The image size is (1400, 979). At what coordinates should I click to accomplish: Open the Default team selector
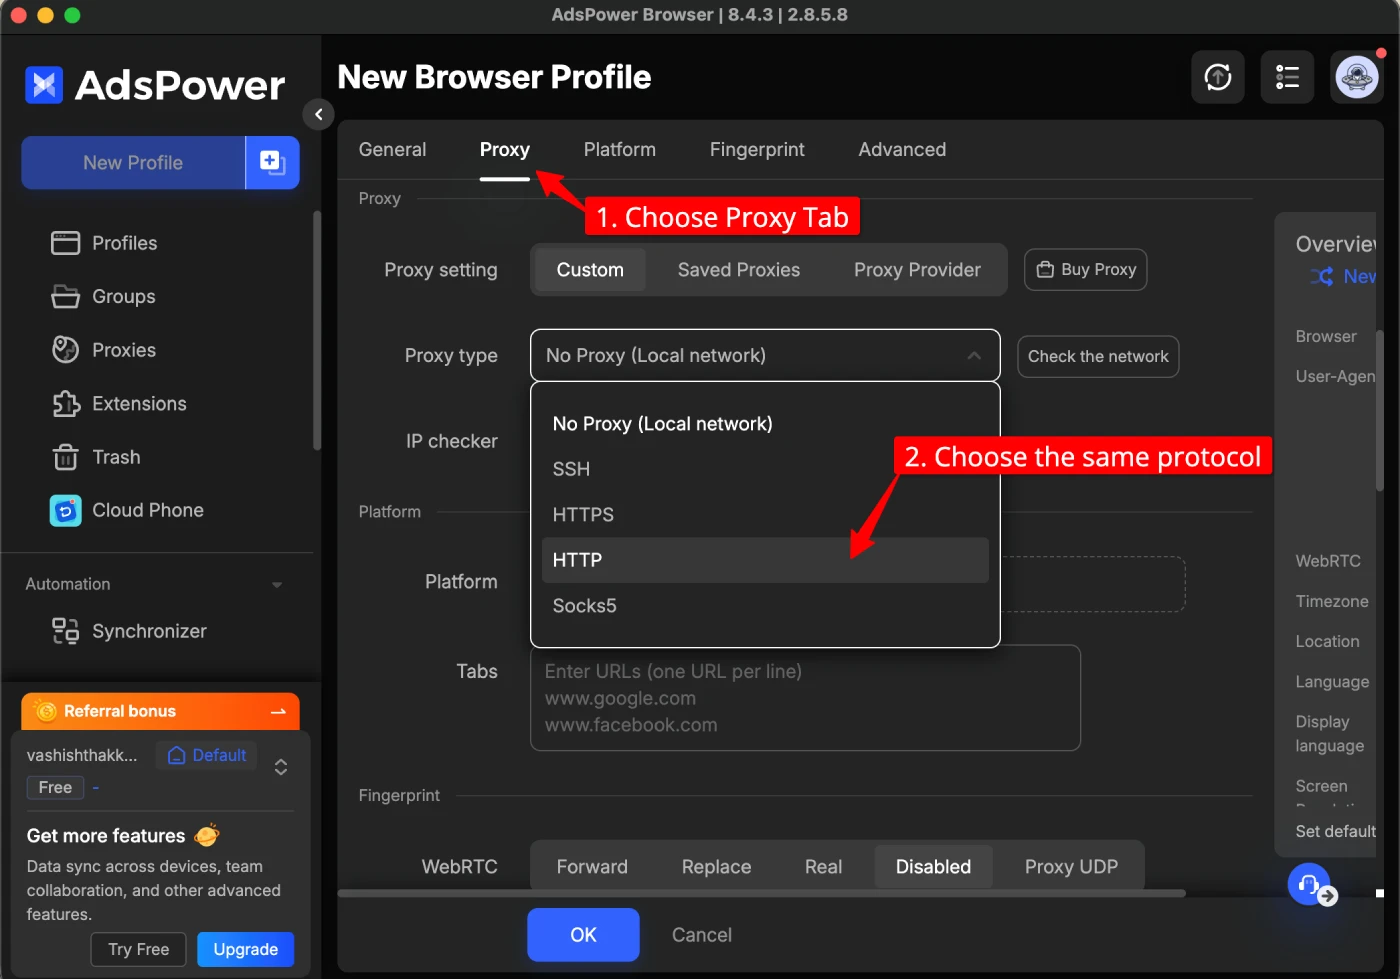click(207, 755)
